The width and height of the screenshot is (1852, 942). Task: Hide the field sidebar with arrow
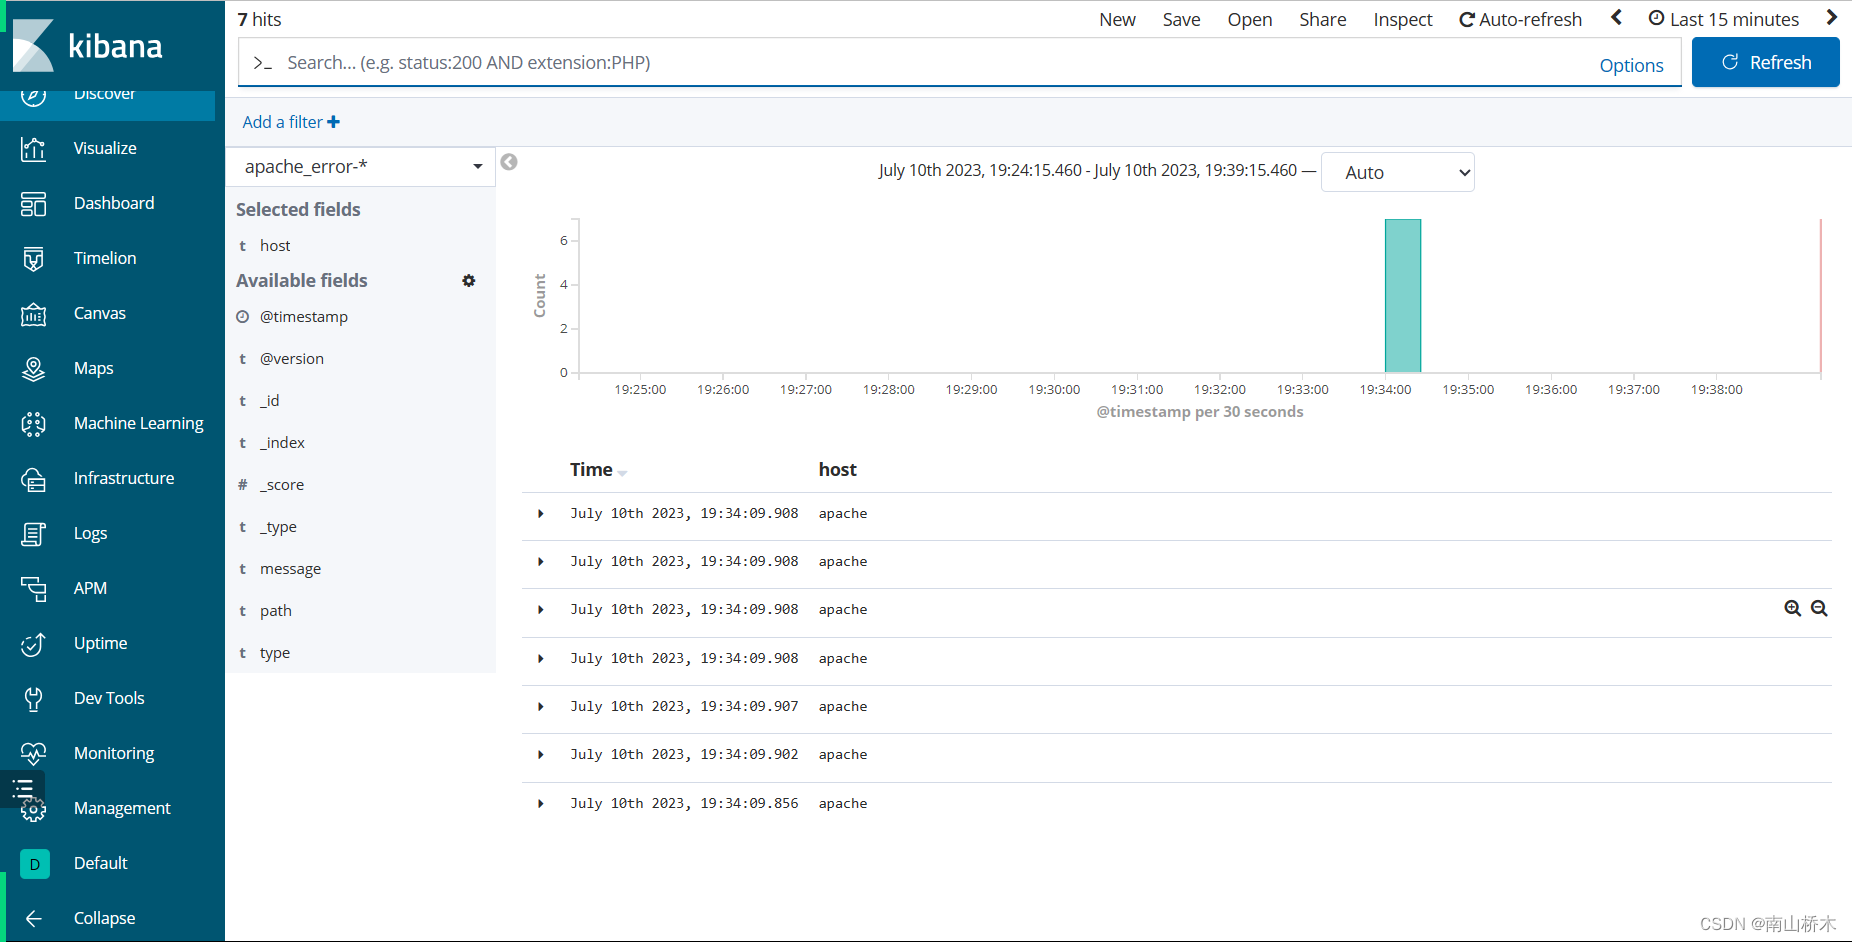coord(509,162)
